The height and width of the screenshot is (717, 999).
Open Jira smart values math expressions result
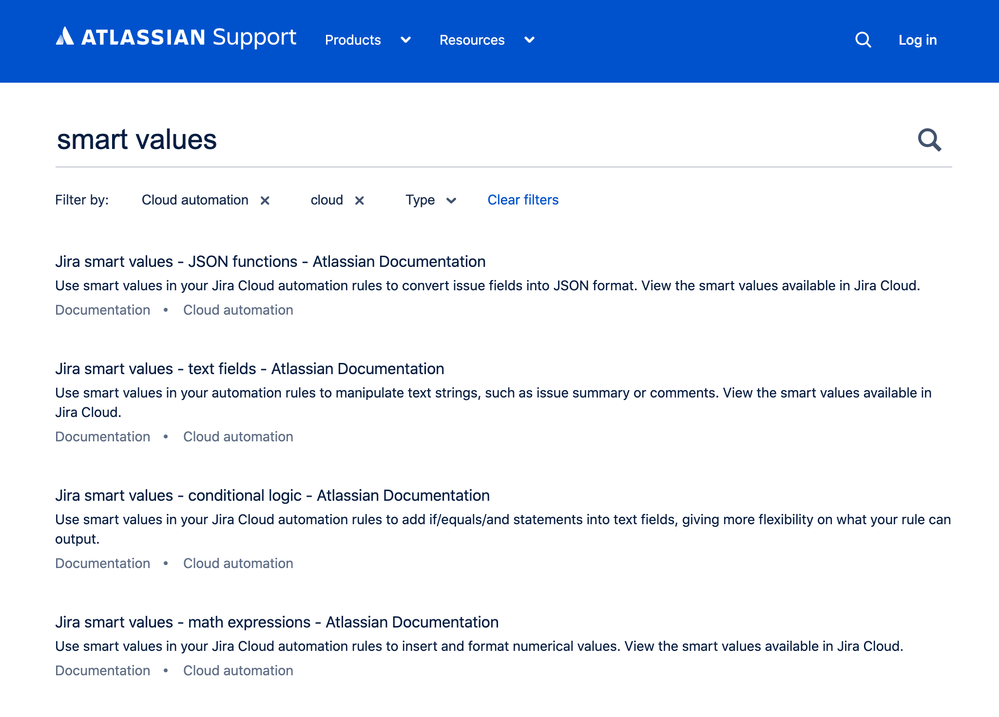pos(277,622)
